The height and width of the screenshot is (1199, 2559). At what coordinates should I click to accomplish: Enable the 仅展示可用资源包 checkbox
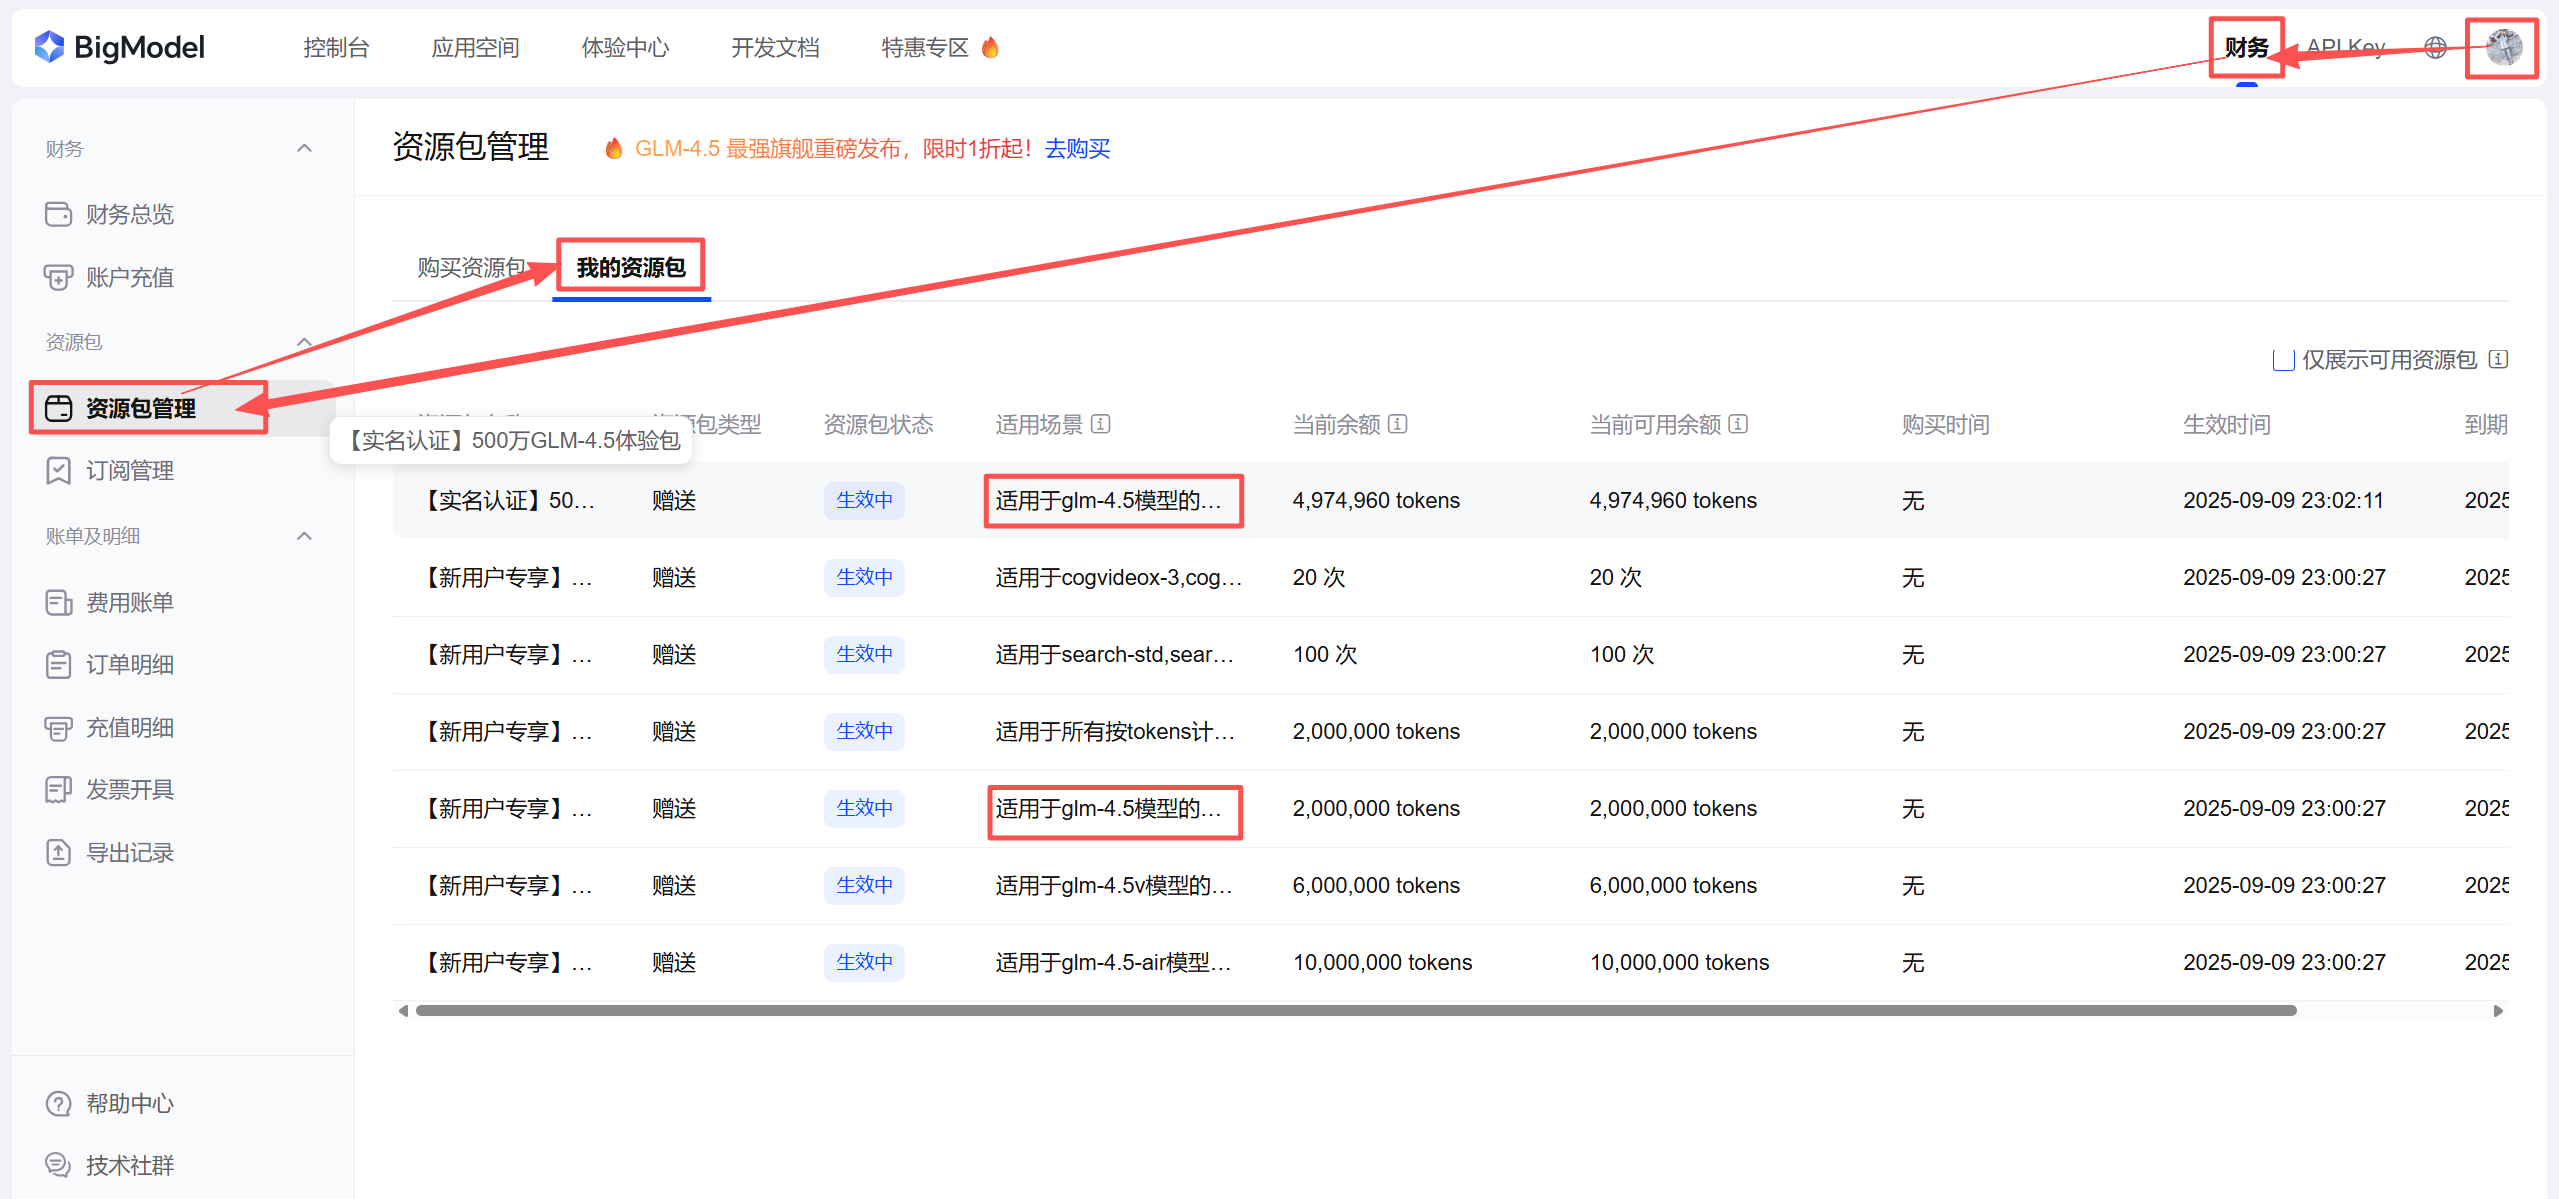pos(2283,360)
